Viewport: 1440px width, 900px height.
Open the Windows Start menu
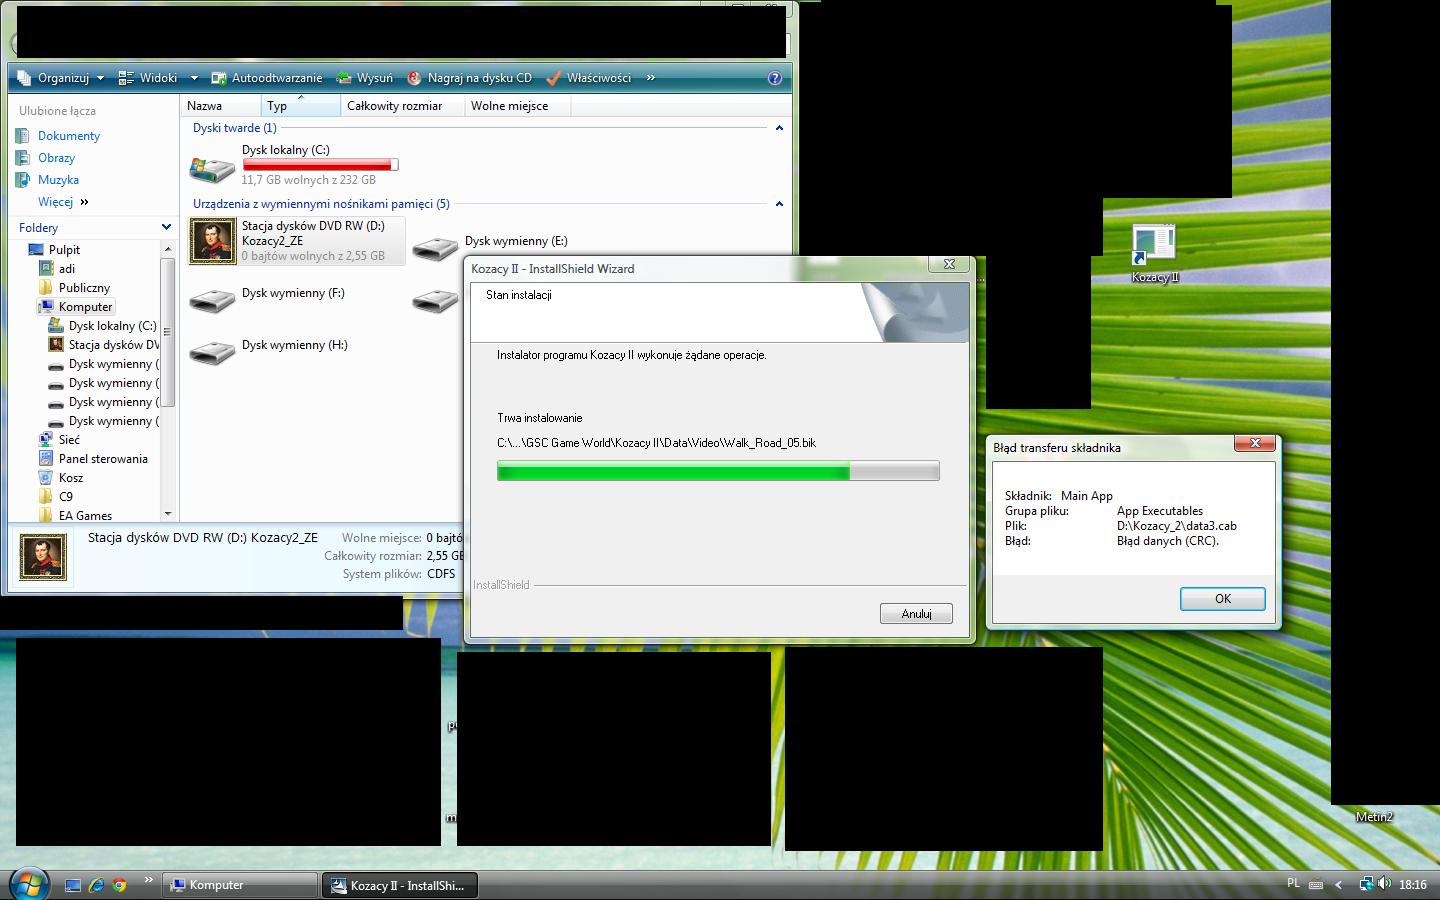28,883
